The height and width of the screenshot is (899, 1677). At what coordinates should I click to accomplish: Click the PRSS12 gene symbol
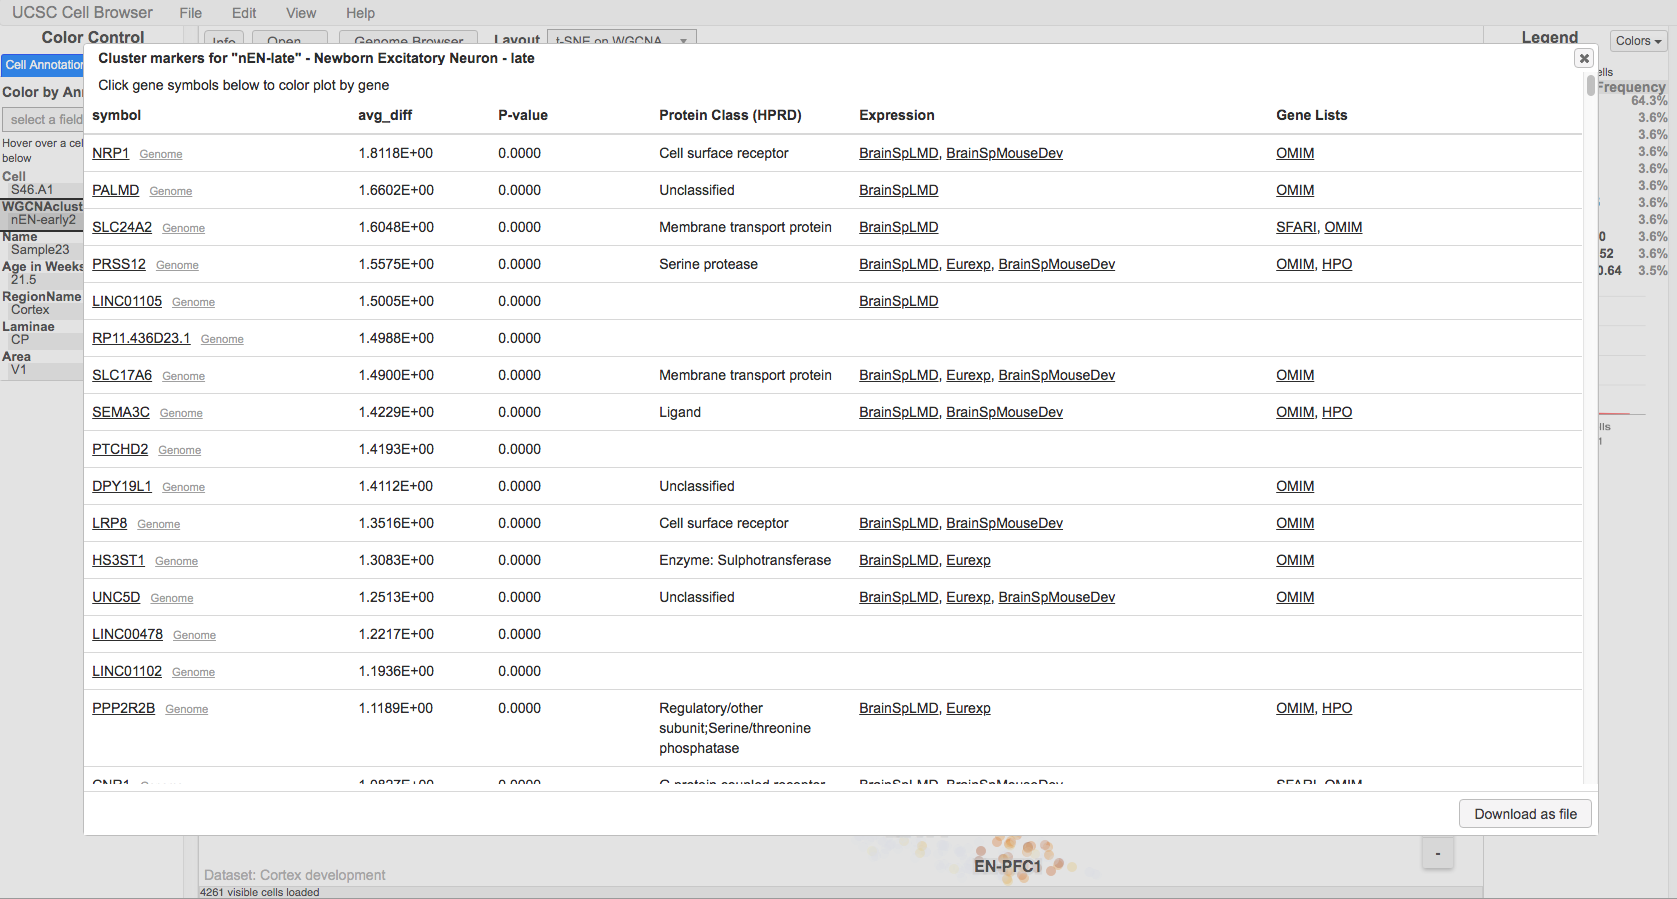119,264
